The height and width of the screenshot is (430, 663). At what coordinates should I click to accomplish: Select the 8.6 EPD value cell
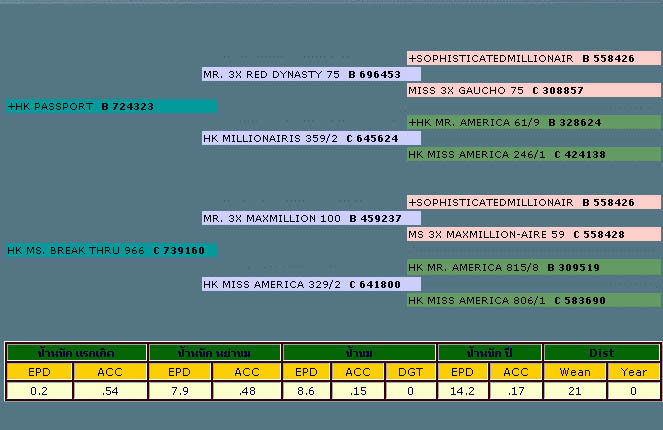[307, 390]
